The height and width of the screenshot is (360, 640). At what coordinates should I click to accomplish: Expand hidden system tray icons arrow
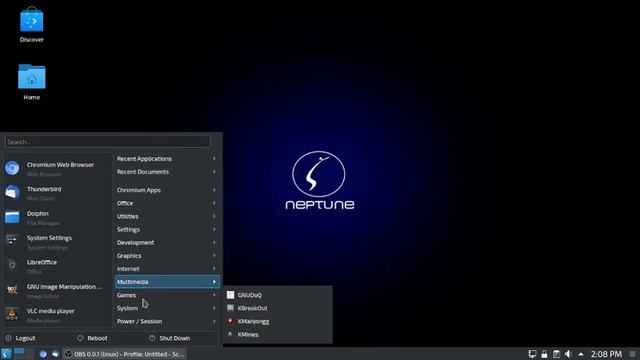(x=581, y=354)
